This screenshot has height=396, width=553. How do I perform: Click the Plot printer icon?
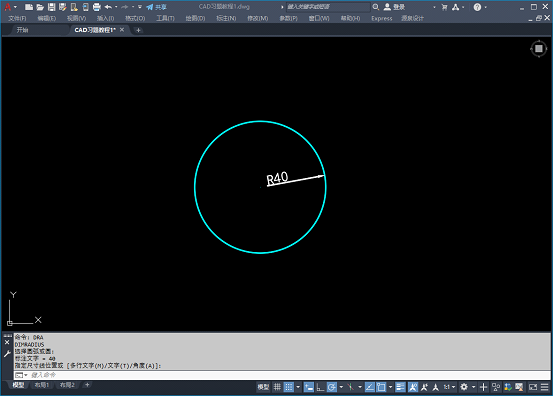click(97, 7)
